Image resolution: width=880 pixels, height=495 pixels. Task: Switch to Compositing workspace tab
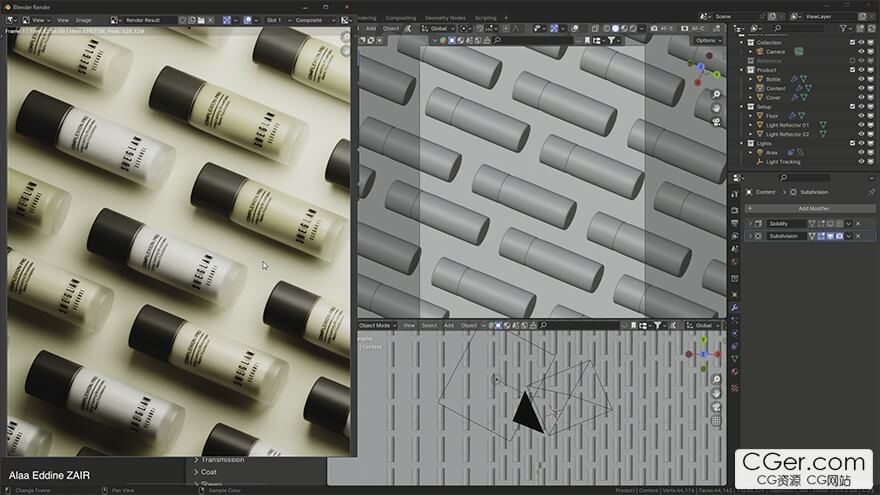point(401,18)
